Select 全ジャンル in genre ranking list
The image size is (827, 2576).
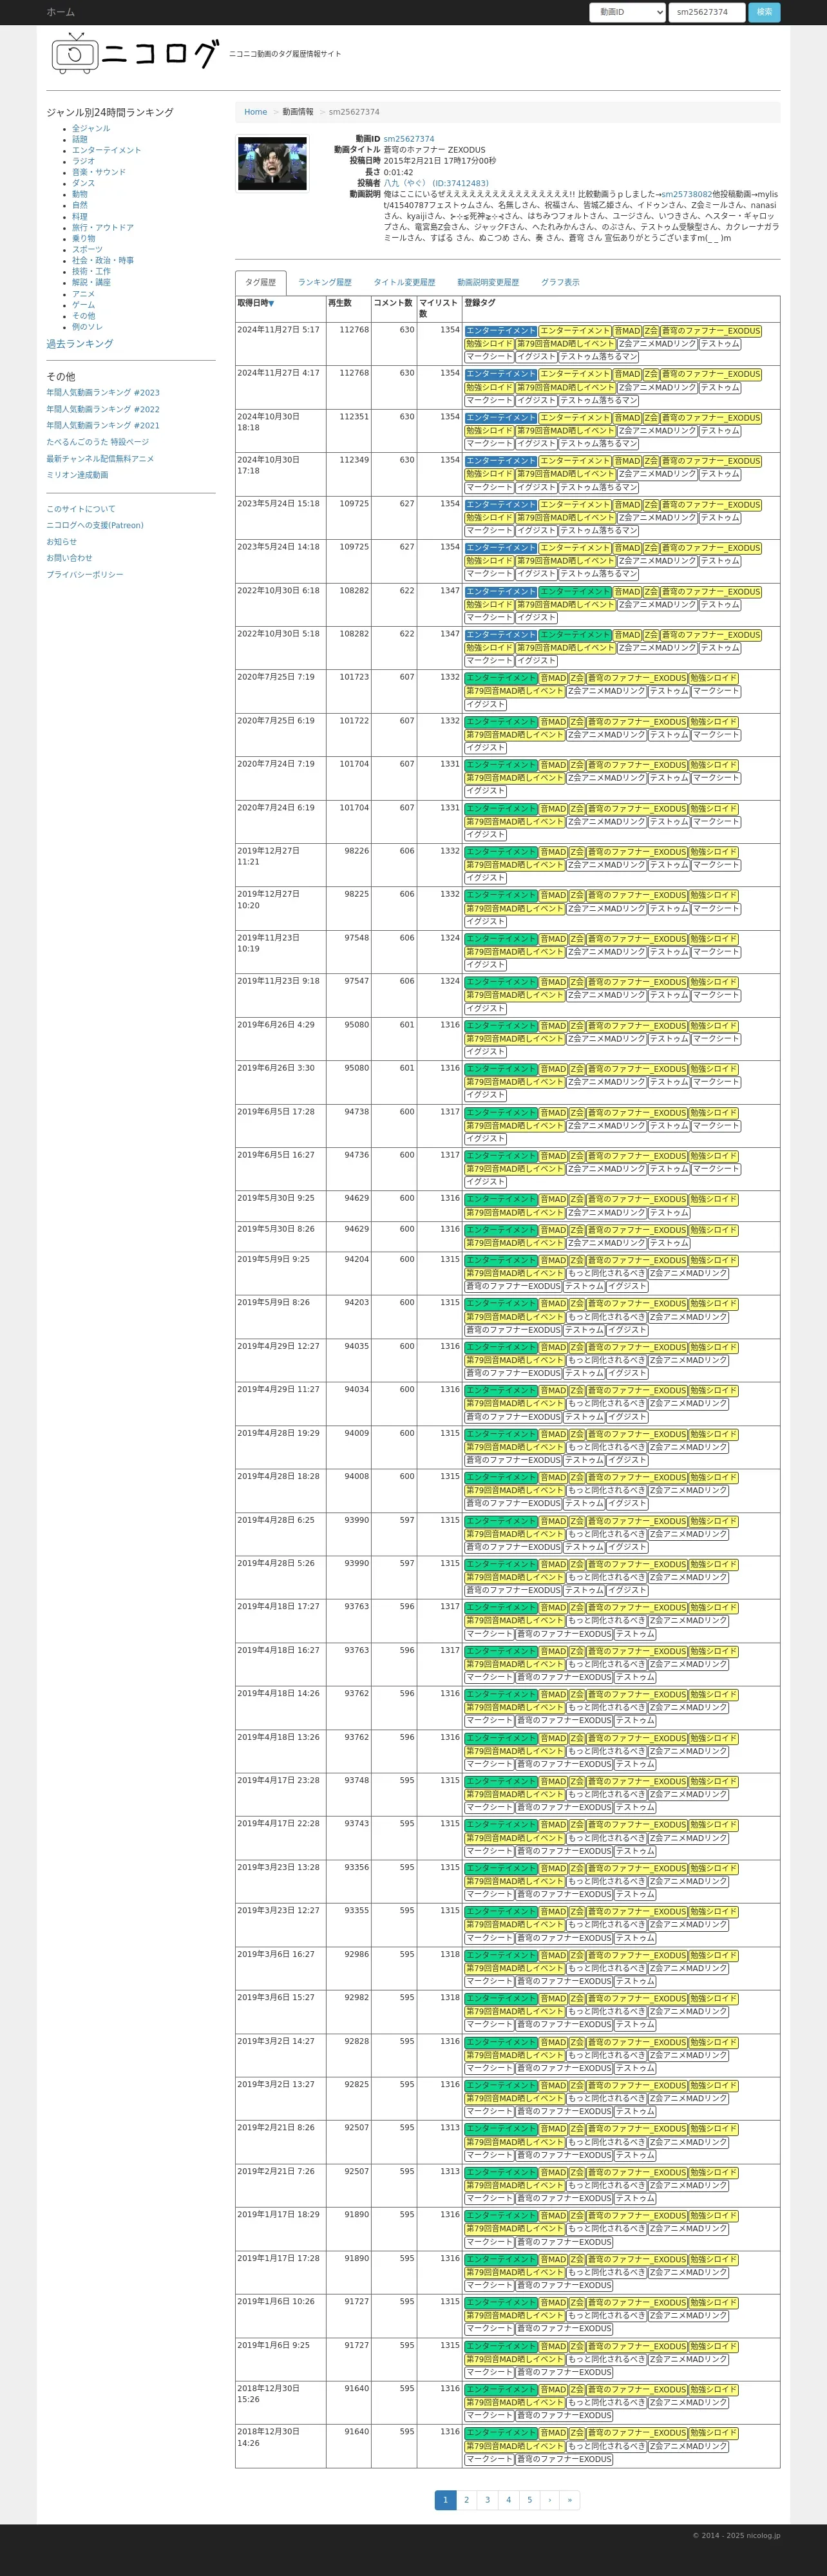(x=91, y=128)
